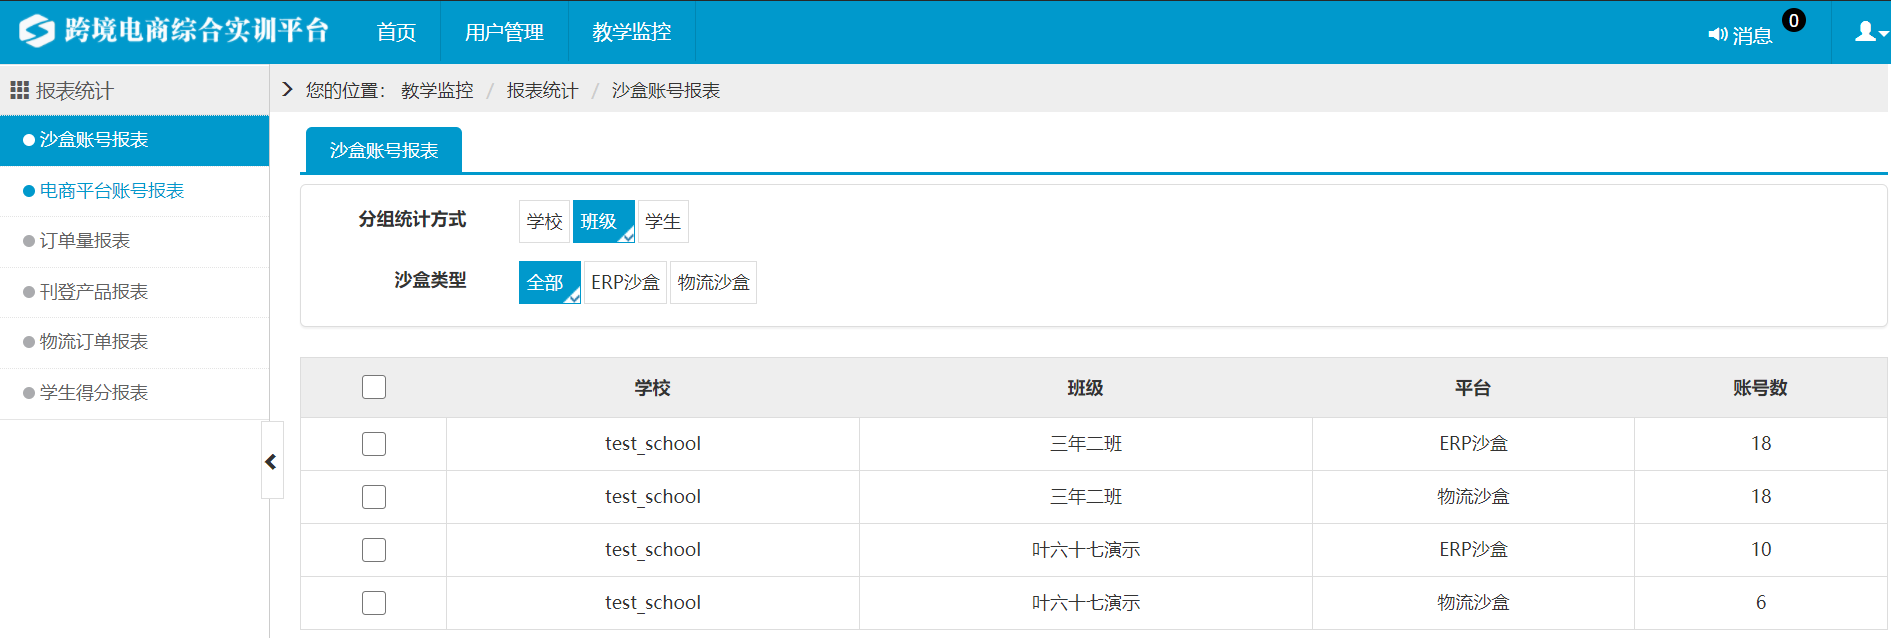Click the 报表统计 grid icon
Viewport: 1891px width, 638px height.
pos(19,91)
